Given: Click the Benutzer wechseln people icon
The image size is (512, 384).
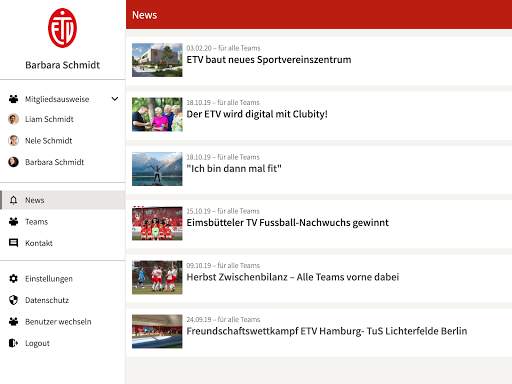Looking at the screenshot, I should (13, 322).
